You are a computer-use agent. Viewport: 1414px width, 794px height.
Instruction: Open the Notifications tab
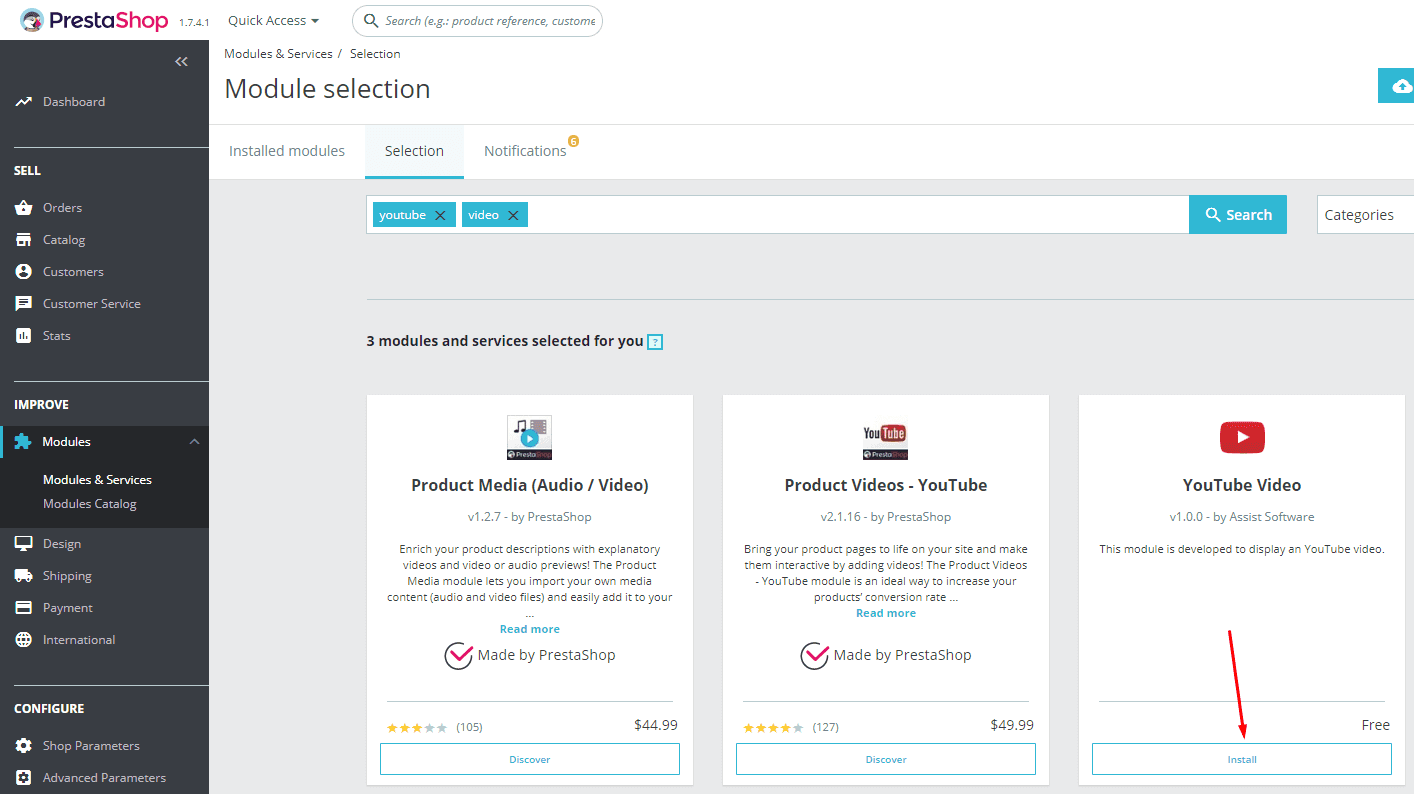coord(526,150)
